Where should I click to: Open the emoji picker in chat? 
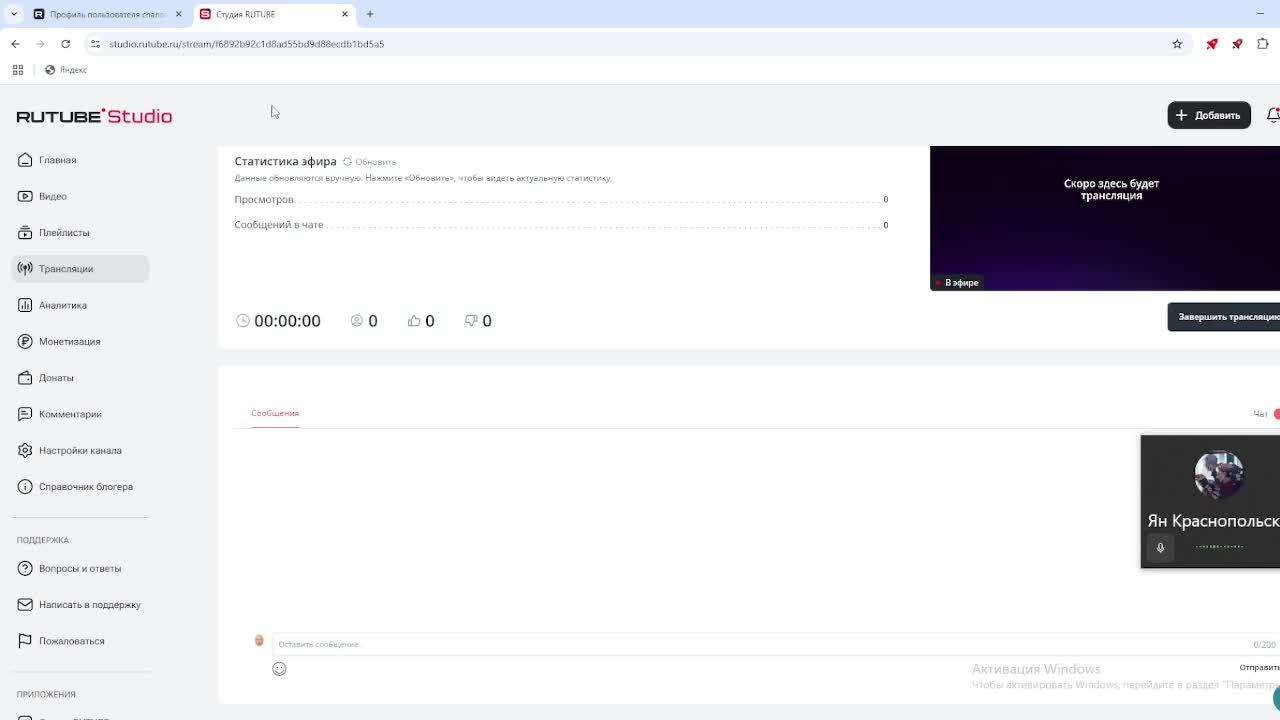click(279, 669)
